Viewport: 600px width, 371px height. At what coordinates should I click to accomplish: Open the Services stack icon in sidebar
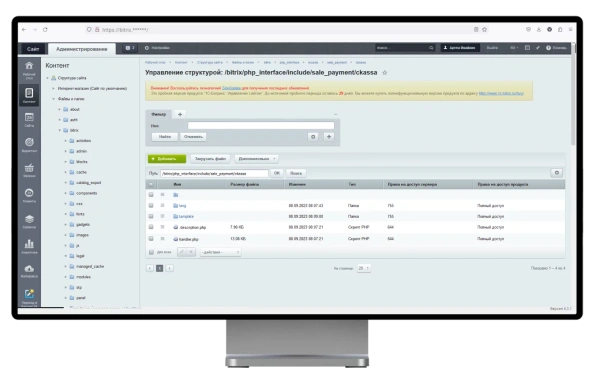[x=29, y=219]
